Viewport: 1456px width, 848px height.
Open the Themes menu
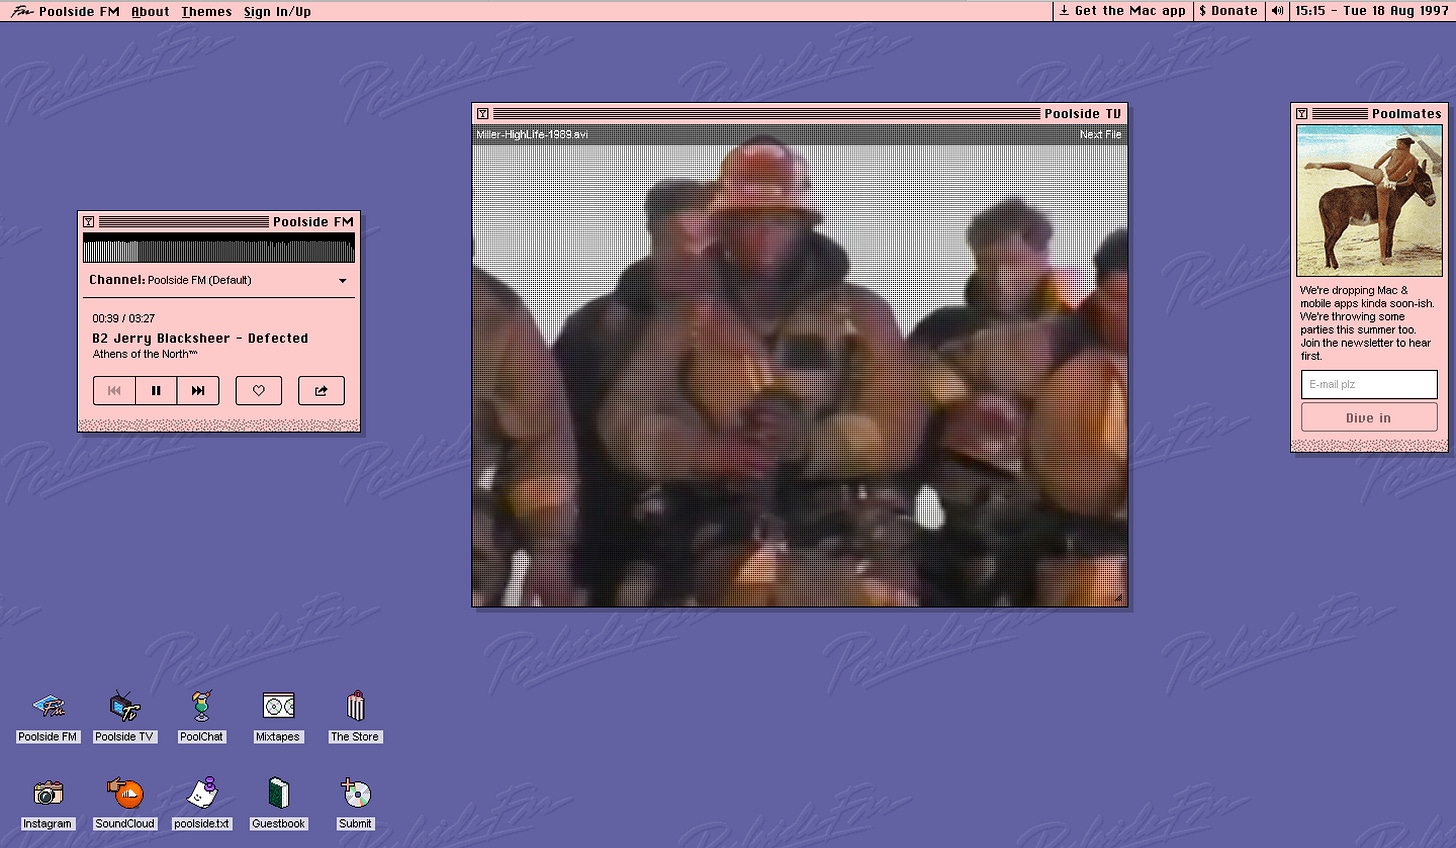click(x=206, y=12)
